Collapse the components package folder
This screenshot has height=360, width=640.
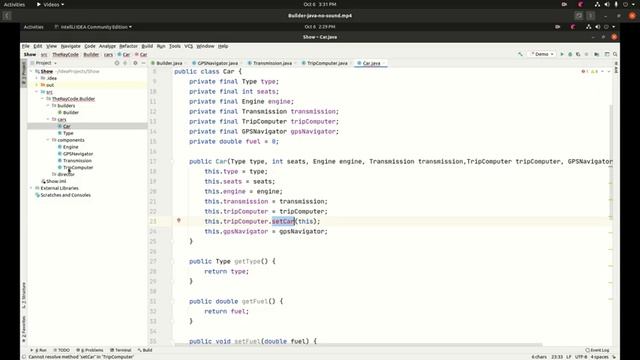point(48,140)
